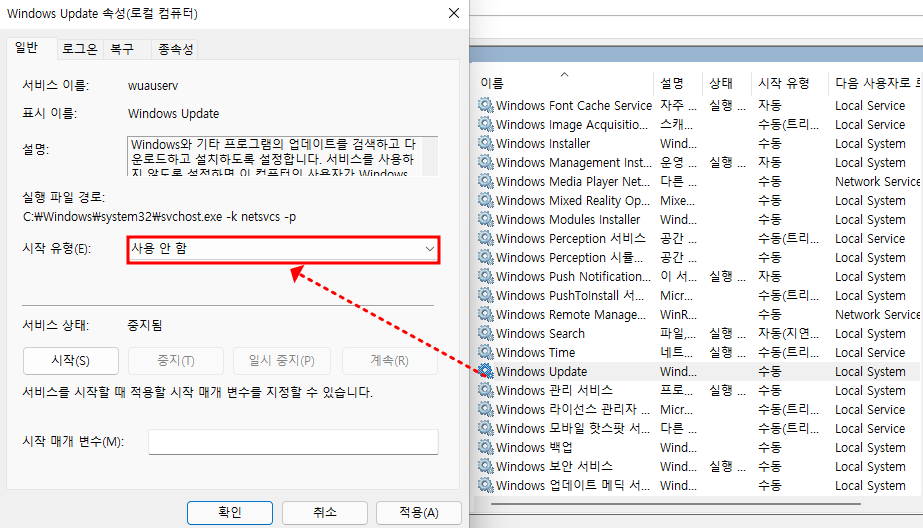Select the gear icon for Windows Mixed Reality

click(486, 200)
